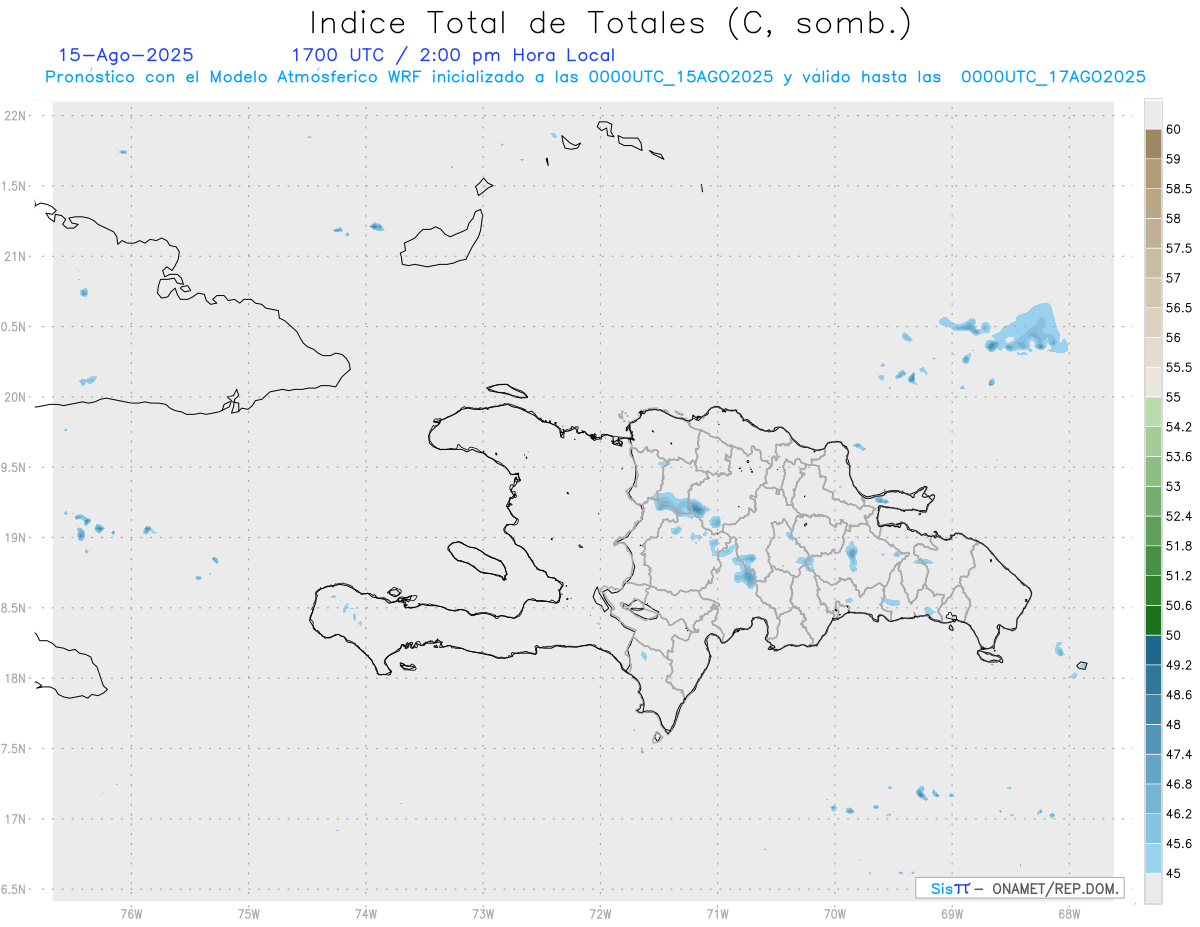Click the beige swatch between 55 and 55.5
The image size is (1200, 927).
point(1152,382)
